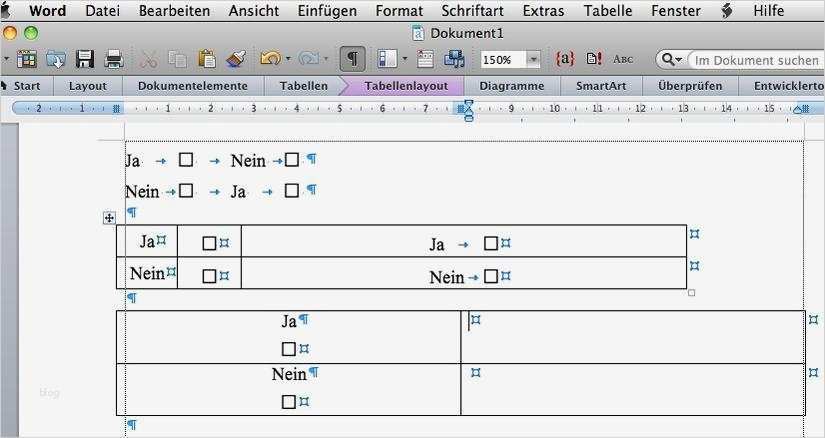The height and width of the screenshot is (438, 825).
Task: Check the box after first-line 'Ja'
Action: (186, 160)
